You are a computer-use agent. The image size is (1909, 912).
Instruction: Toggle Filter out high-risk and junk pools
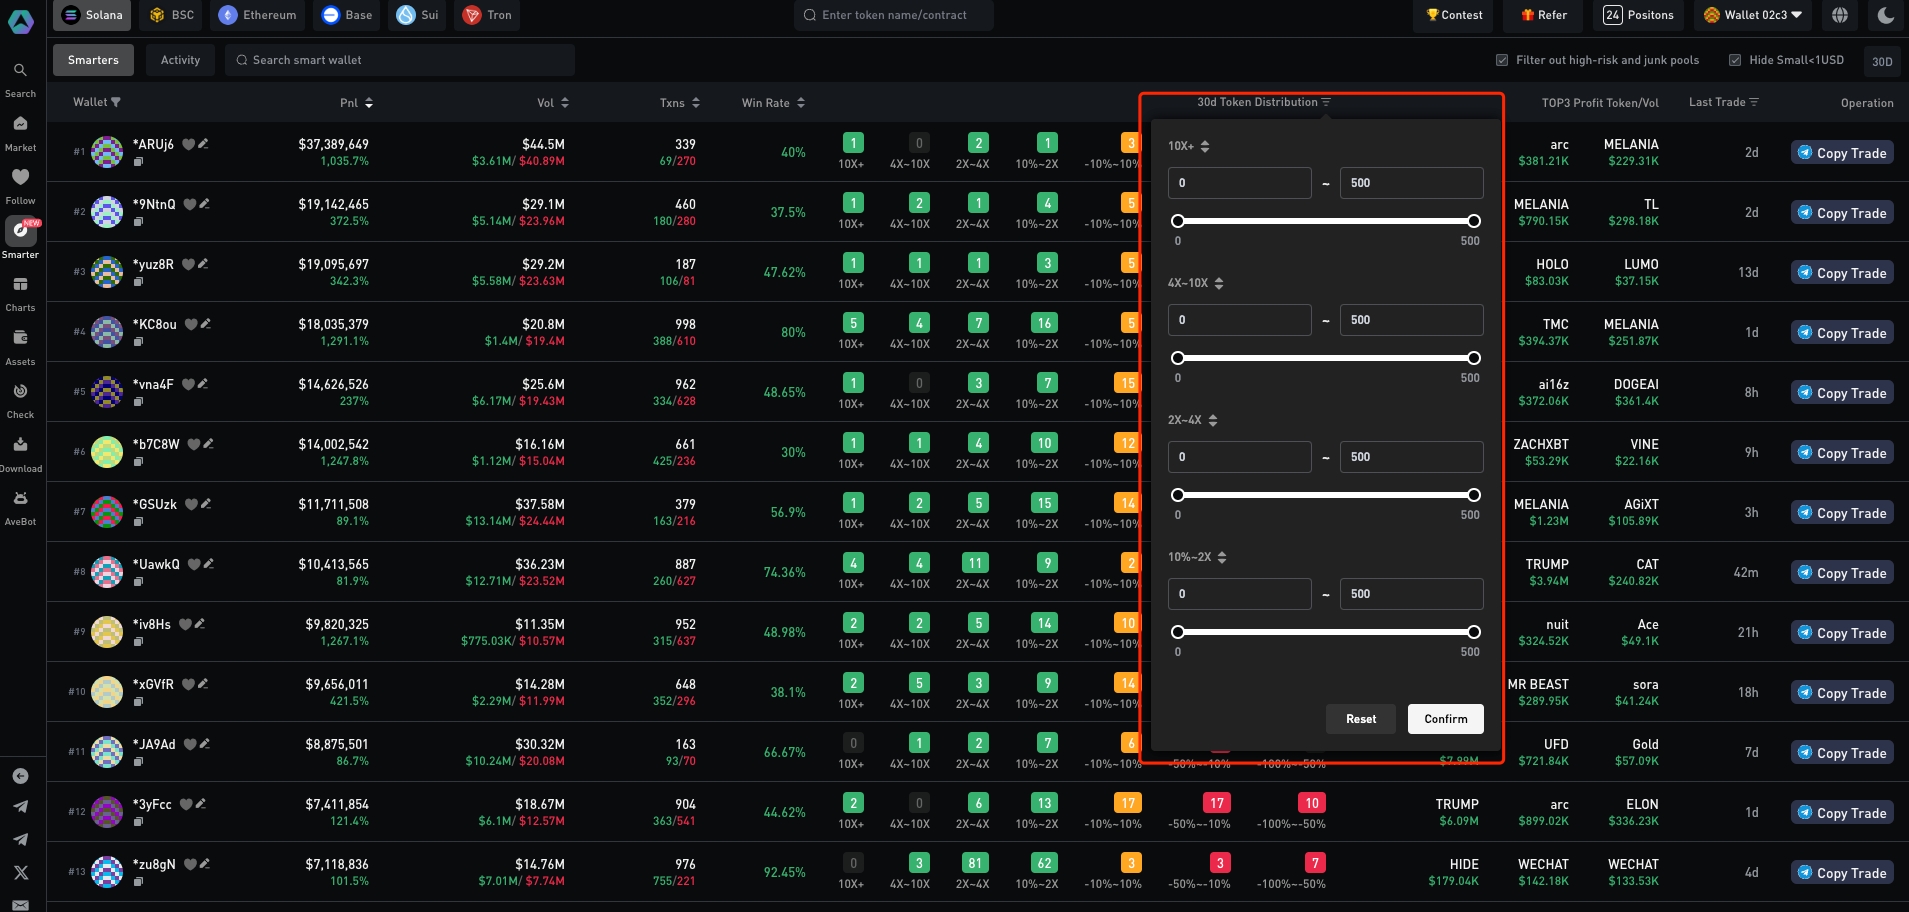click(x=1502, y=60)
